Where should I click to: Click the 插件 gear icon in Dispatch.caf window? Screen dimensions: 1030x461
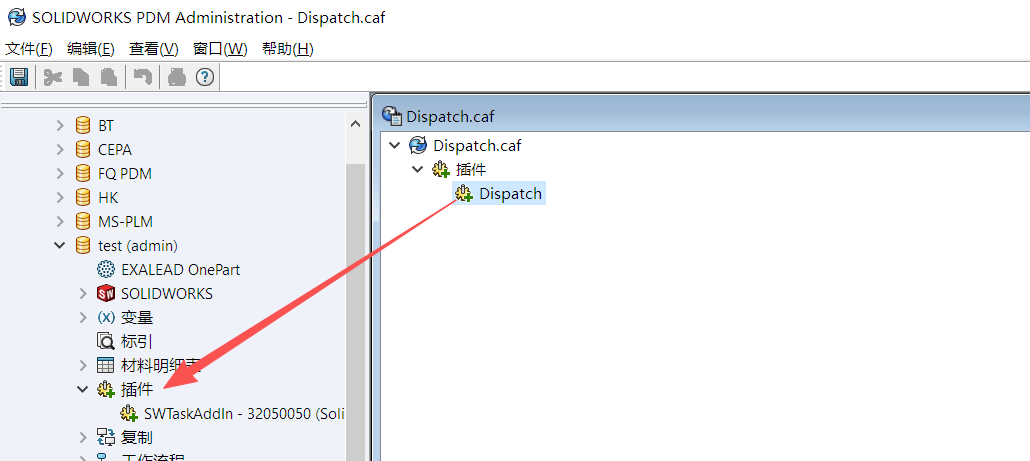pyautogui.click(x=441, y=169)
